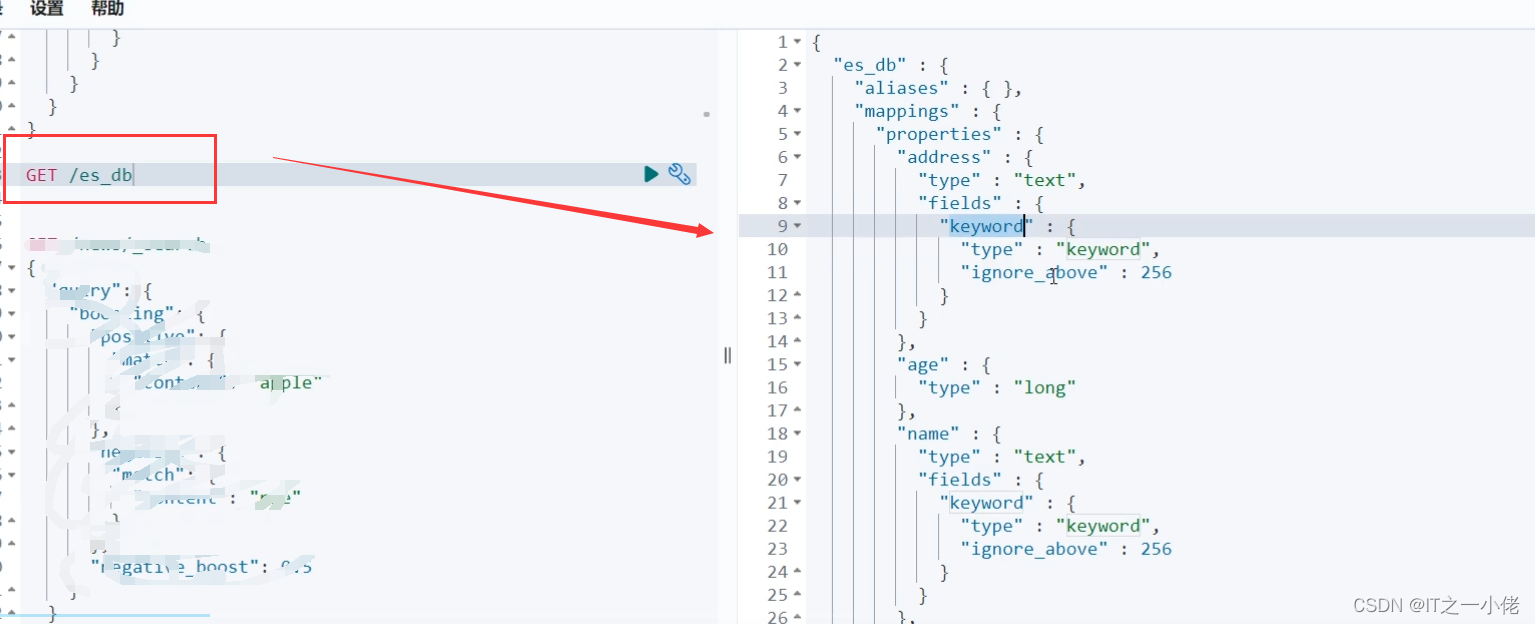This screenshot has height=624, width=1535.
Task: Click the 256 value on line 11
Action: [1156, 272]
